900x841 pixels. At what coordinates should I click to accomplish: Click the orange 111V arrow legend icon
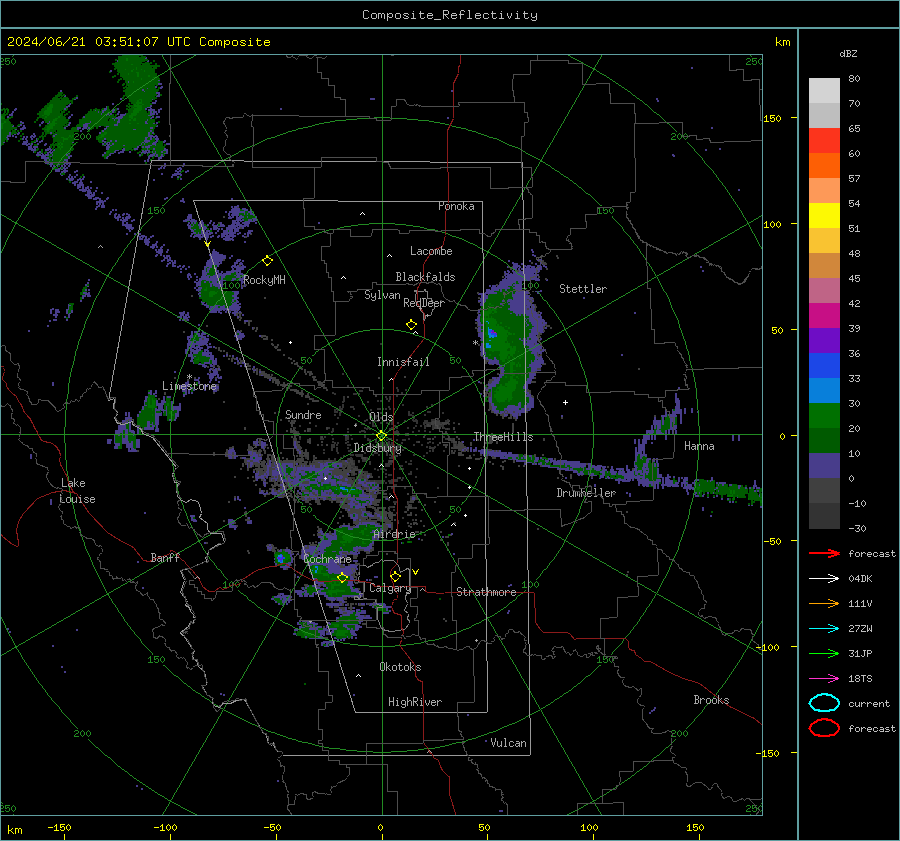pos(824,603)
